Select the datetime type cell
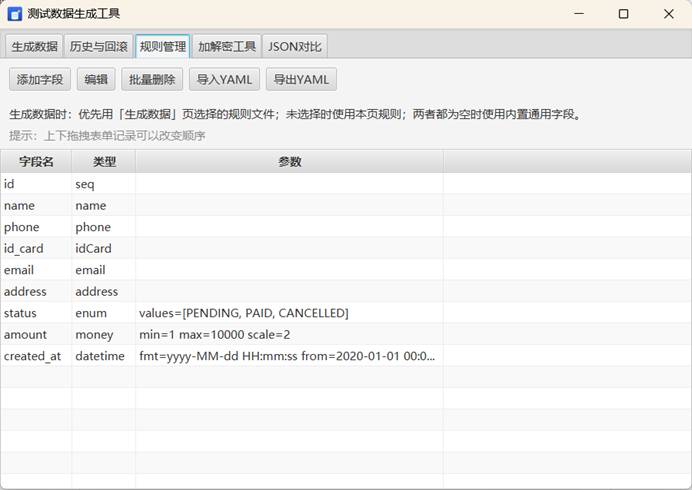Screen dimensions: 692x490 click(104, 356)
